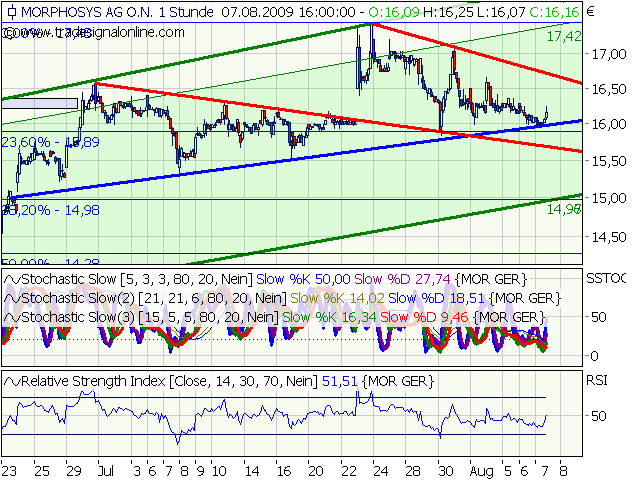Click the line icon before Stochastic Slow [5, 3, 3]
The height and width of the screenshot is (480, 640).
(12, 280)
